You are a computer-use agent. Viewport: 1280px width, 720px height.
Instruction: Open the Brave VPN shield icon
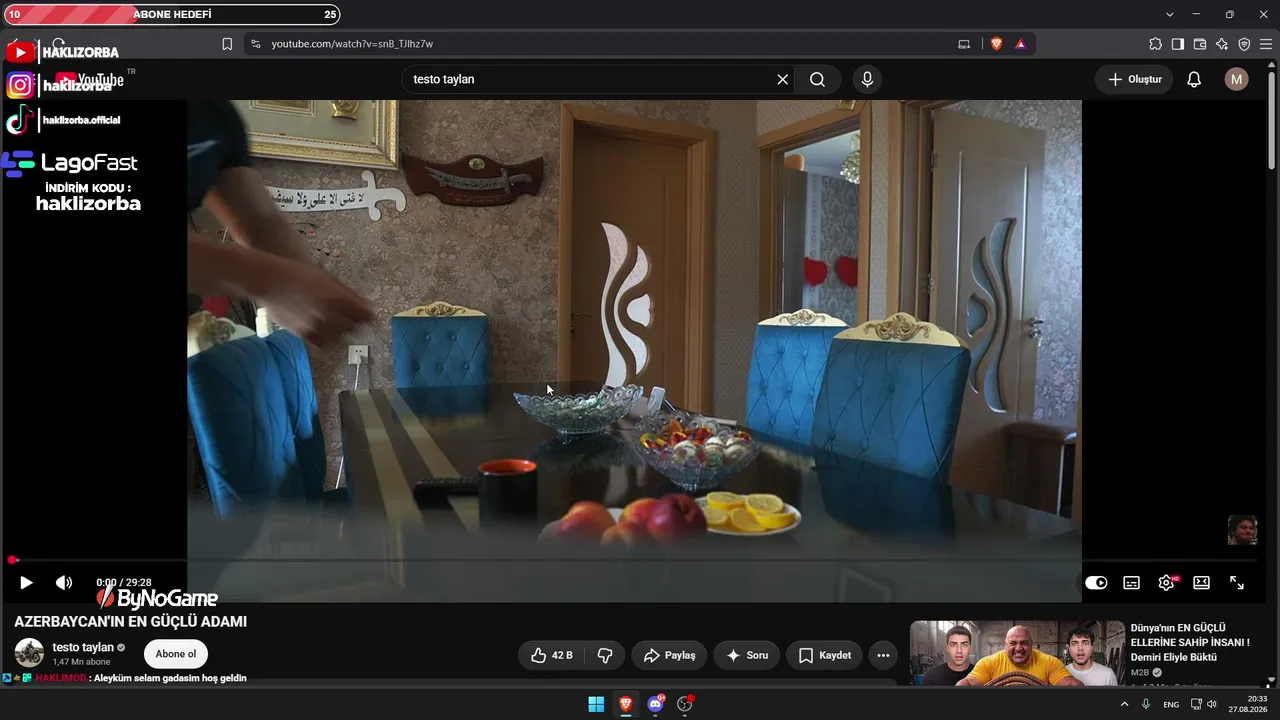click(x=1244, y=44)
